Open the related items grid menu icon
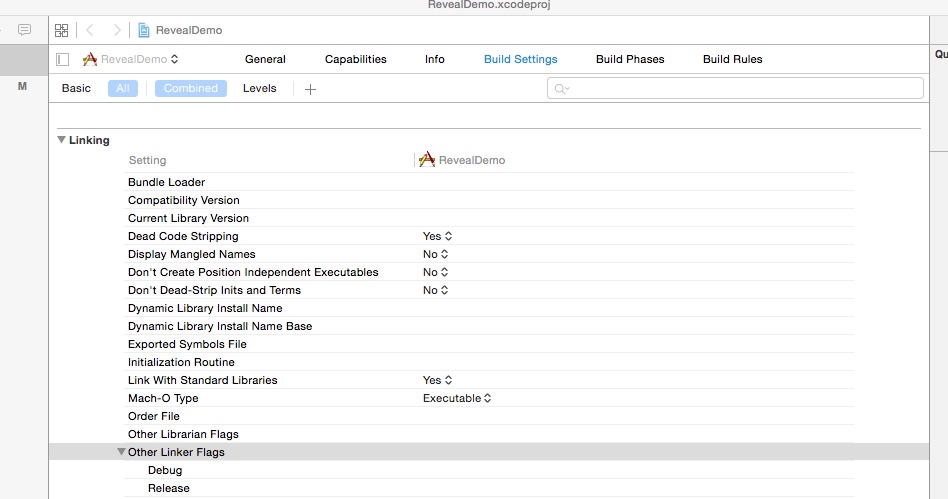The width and height of the screenshot is (948, 499). pyautogui.click(x=61, y=30)
